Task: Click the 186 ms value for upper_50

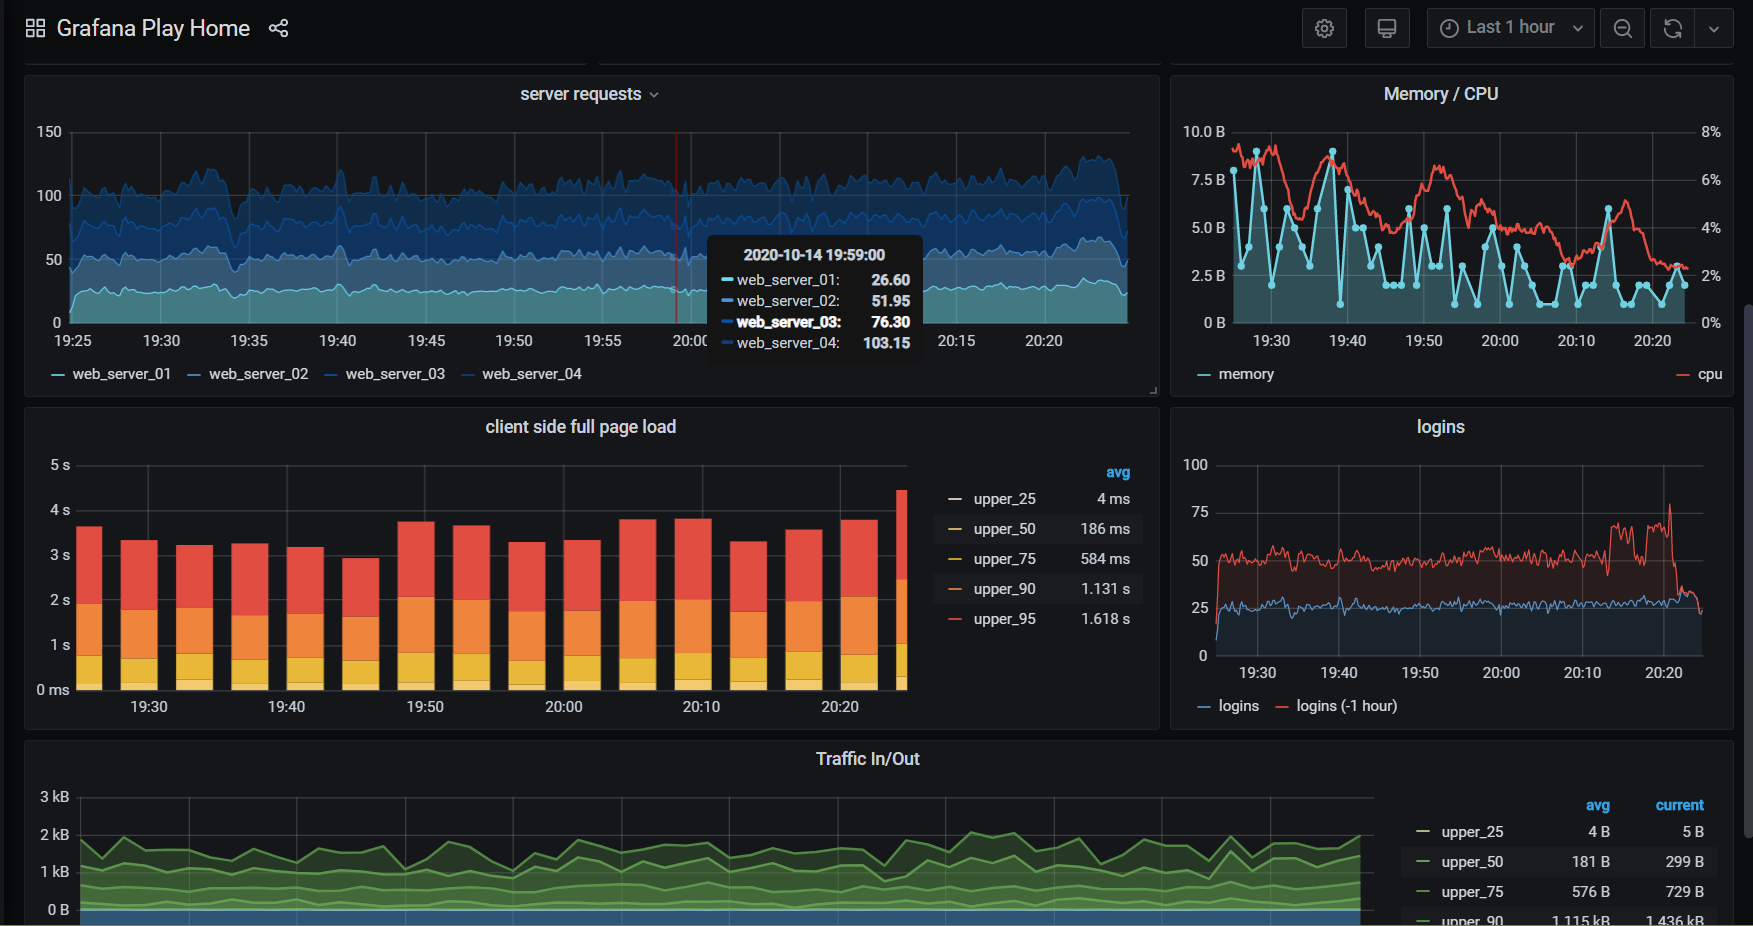Action: coord(1105,529)
